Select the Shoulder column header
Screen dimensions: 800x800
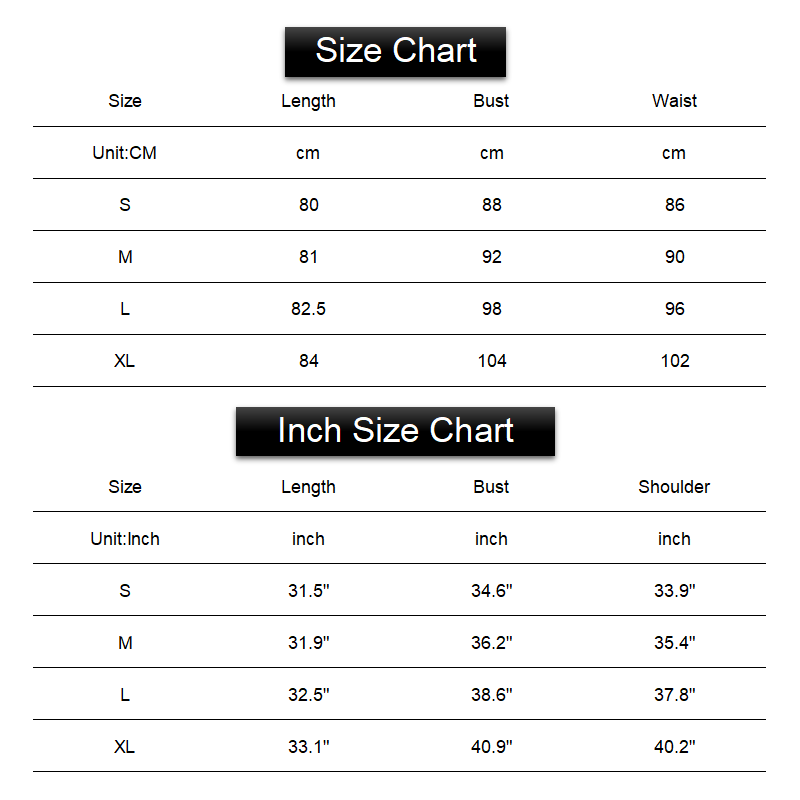coord(674,487)
